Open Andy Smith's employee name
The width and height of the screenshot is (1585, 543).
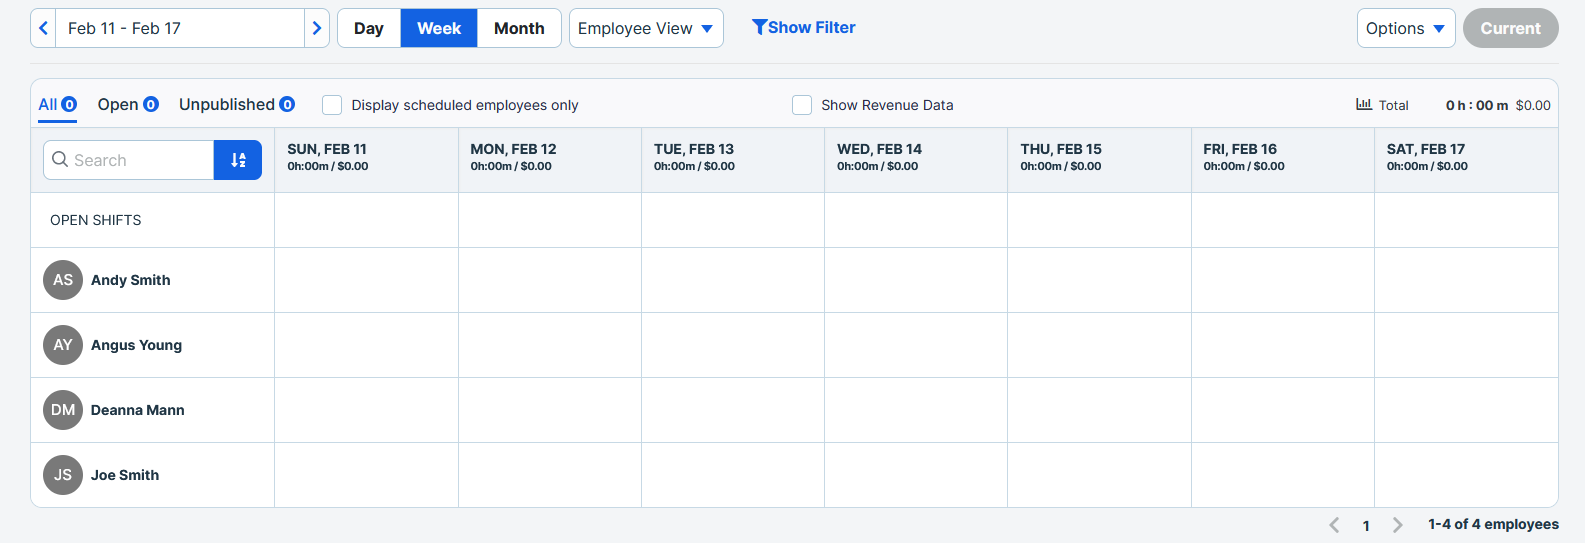[131, 280]
